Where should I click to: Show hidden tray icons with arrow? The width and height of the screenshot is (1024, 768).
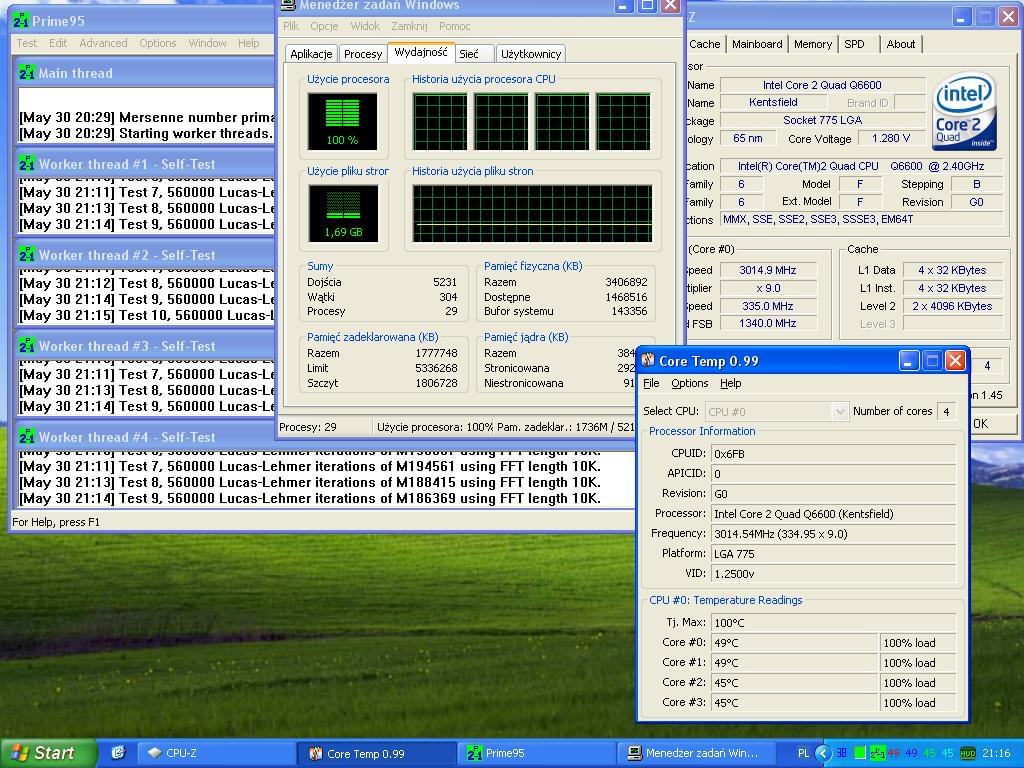[x=823, y=753]
